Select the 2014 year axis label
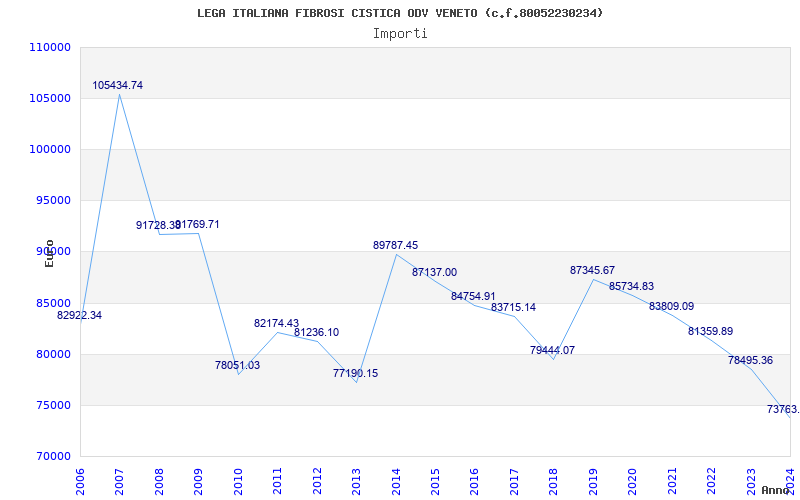The width and height of the screenshot is (800, 500). [x=396, y=480]
